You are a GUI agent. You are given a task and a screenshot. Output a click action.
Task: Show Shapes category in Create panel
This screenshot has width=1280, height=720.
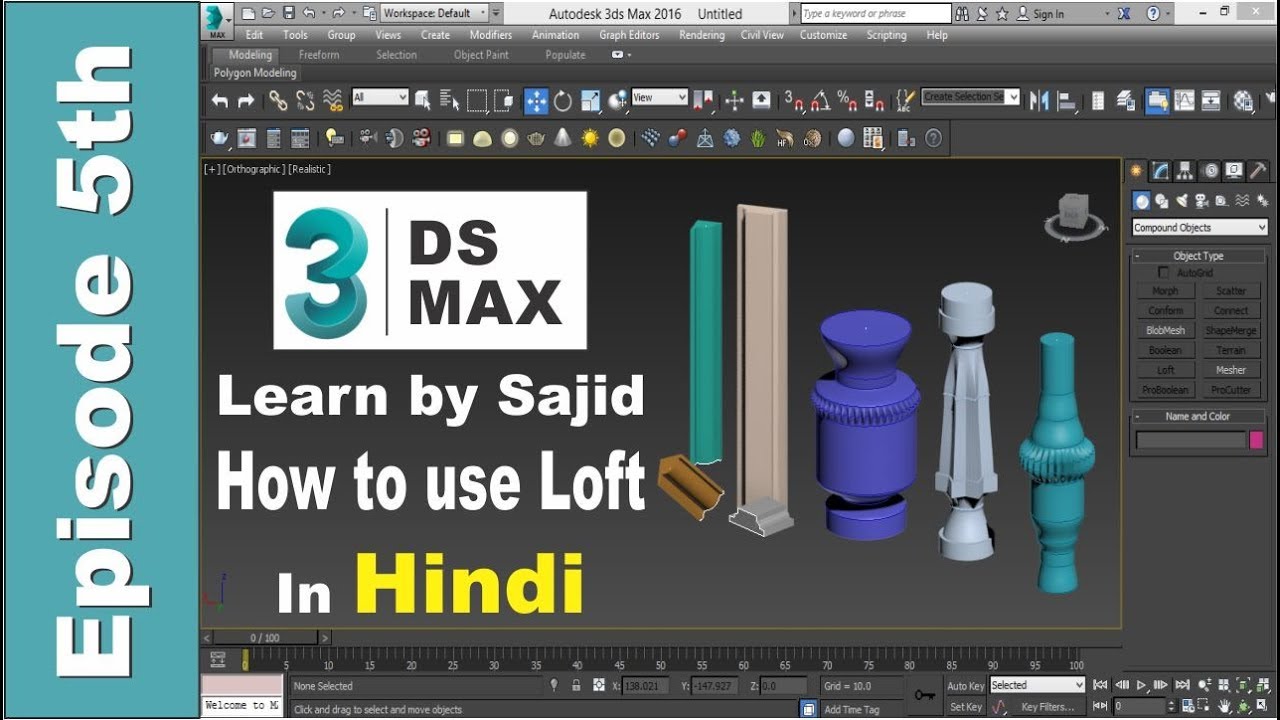tap(1162, 201)
